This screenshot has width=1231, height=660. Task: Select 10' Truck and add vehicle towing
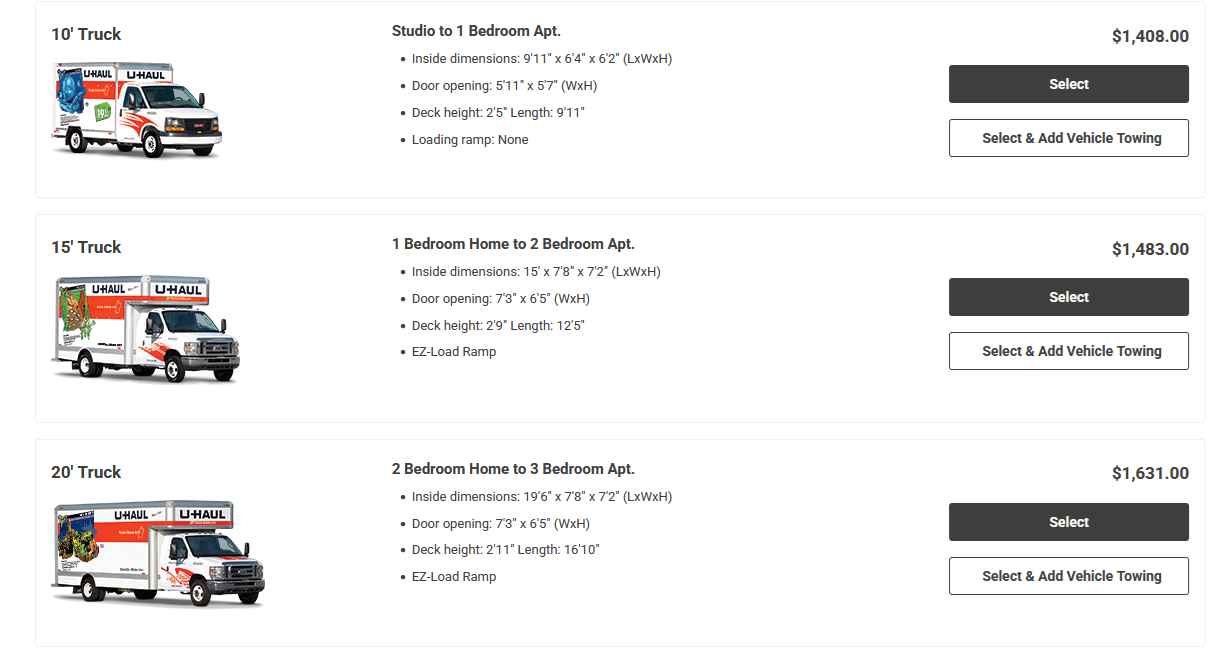point(1068,138)
